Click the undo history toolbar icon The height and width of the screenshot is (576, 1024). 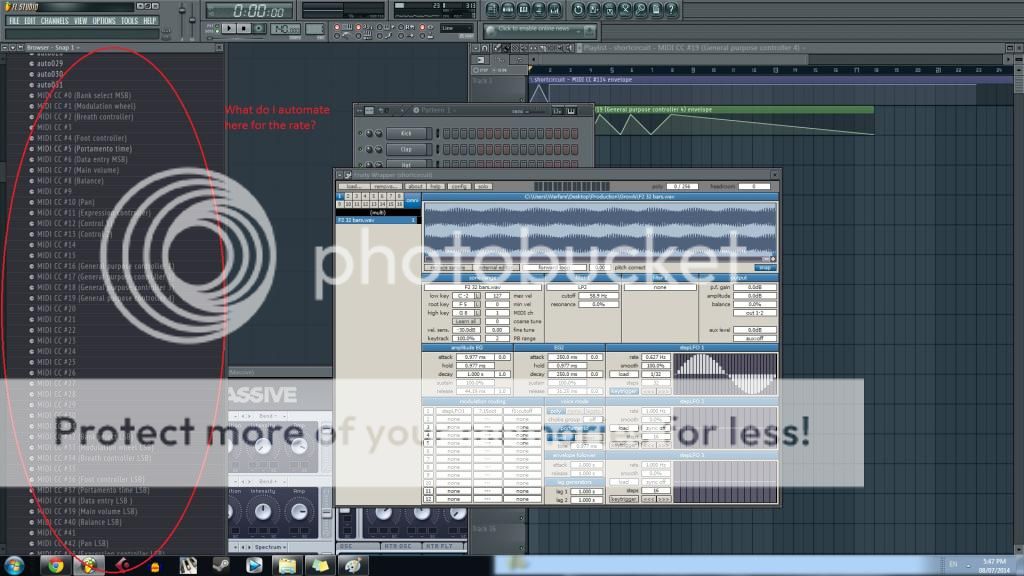coord(578,10)
